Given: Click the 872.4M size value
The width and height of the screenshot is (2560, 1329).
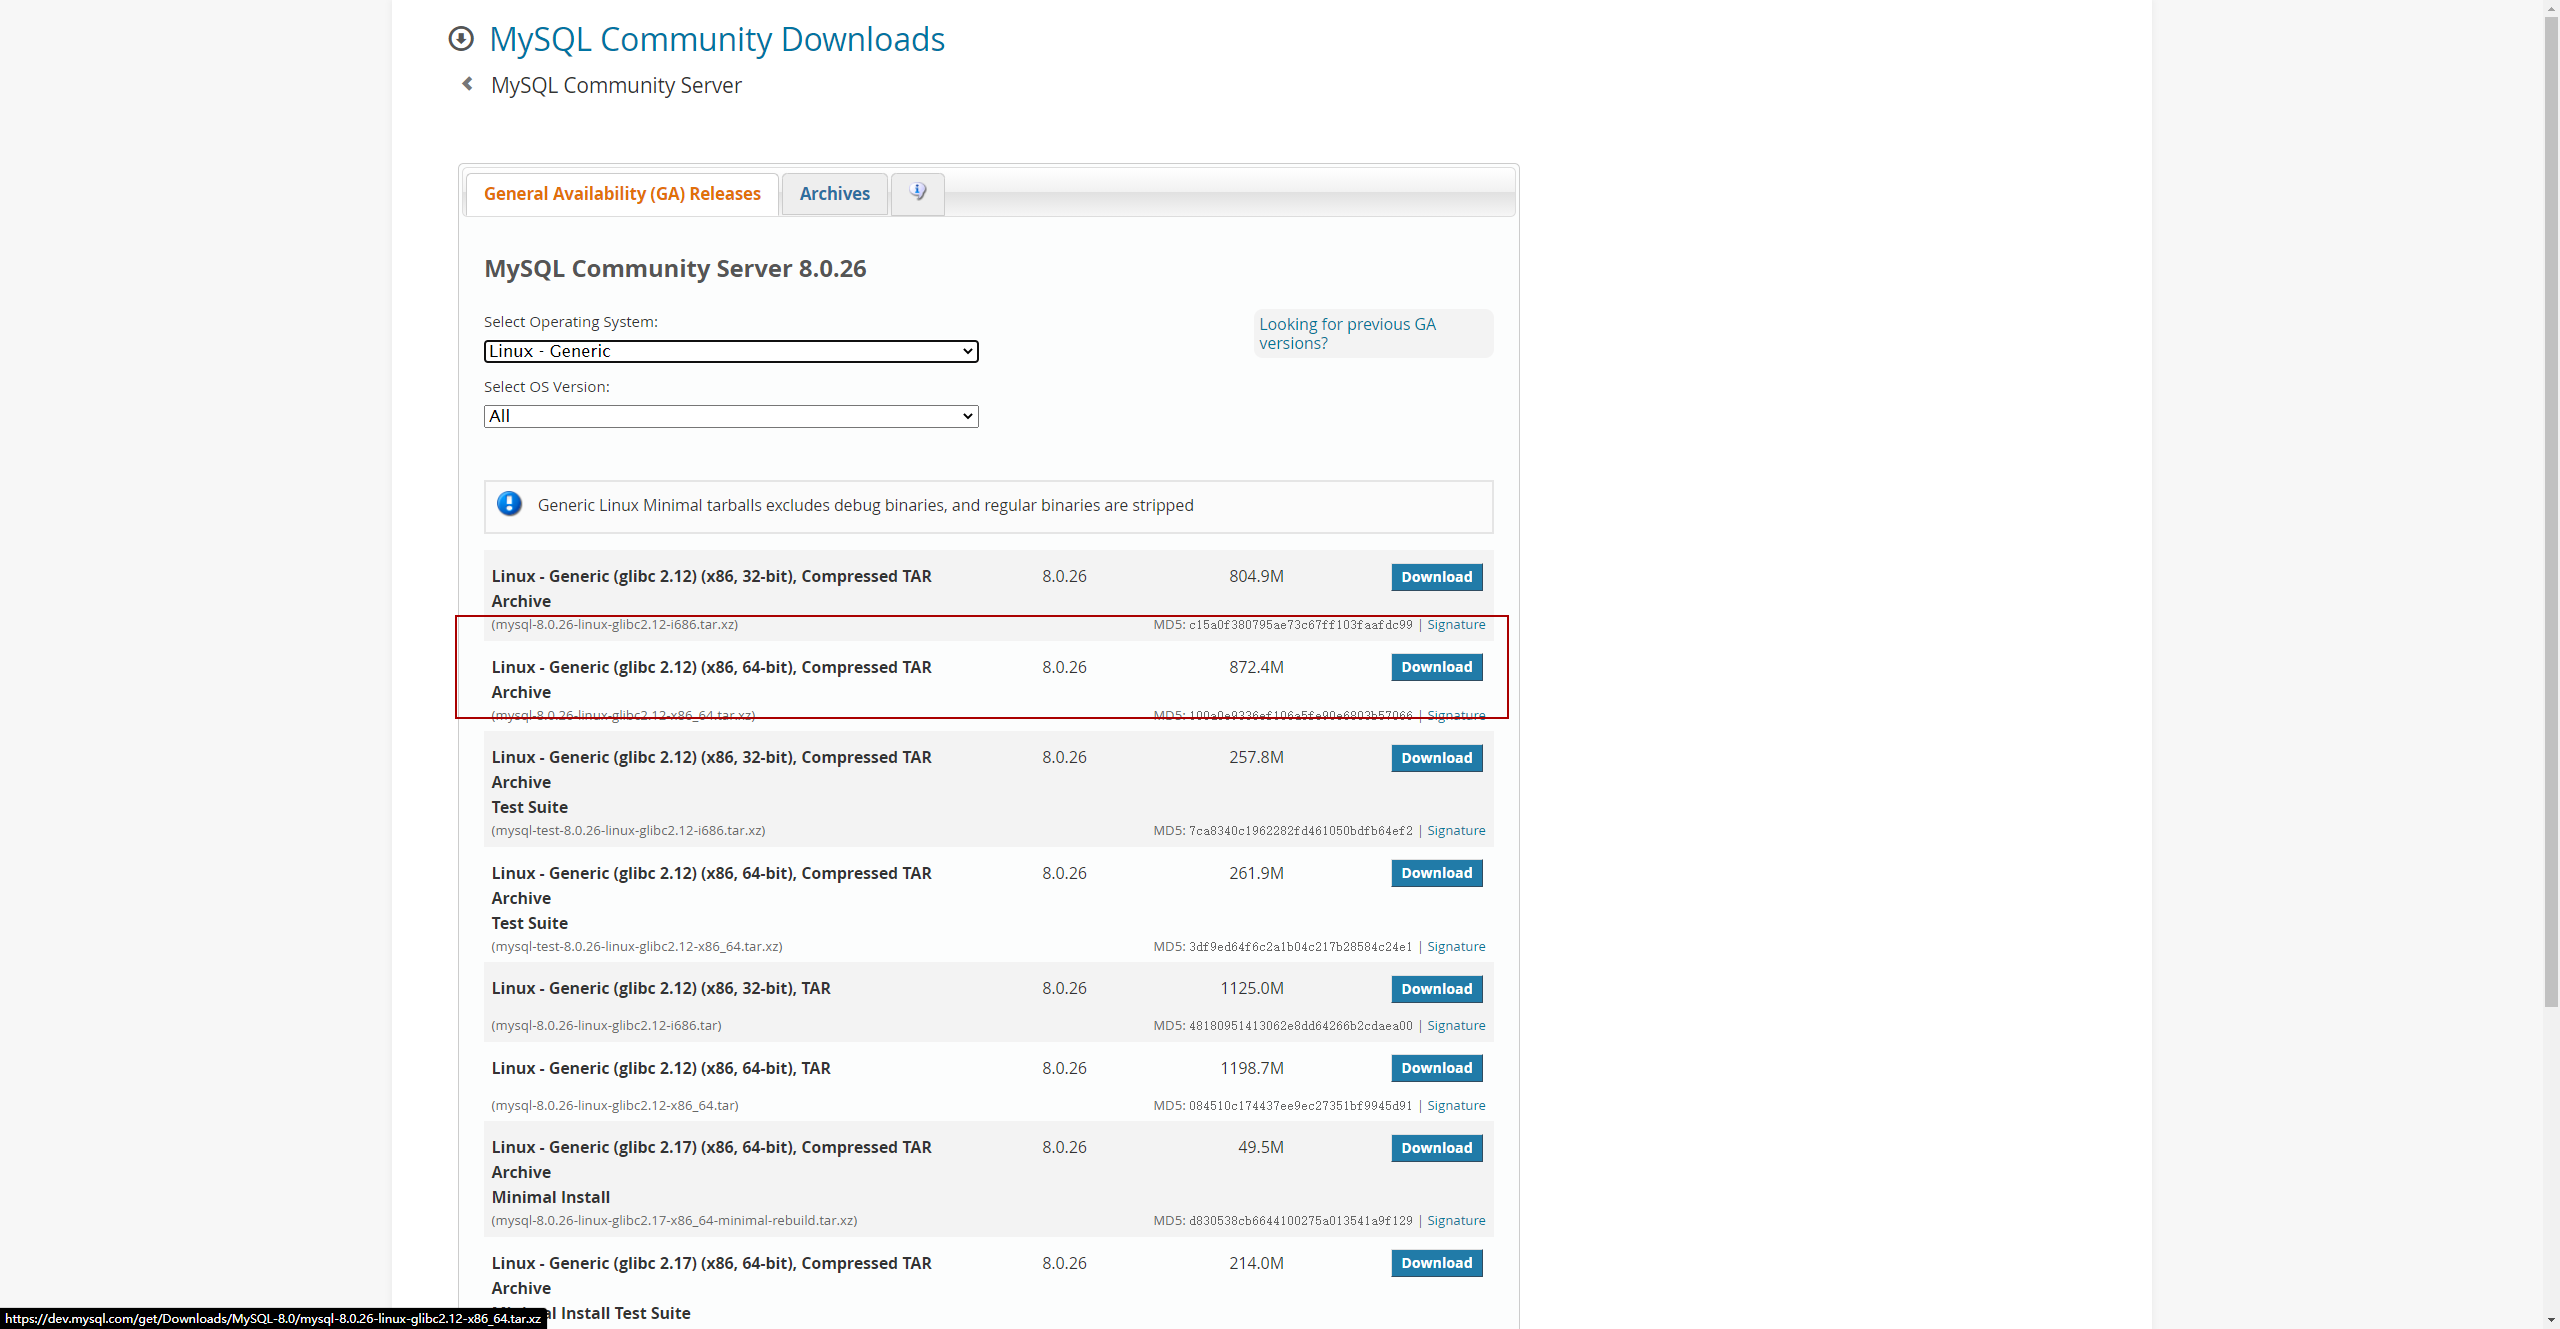Looking at the screenshot, I should click(x=1256, y=667).
